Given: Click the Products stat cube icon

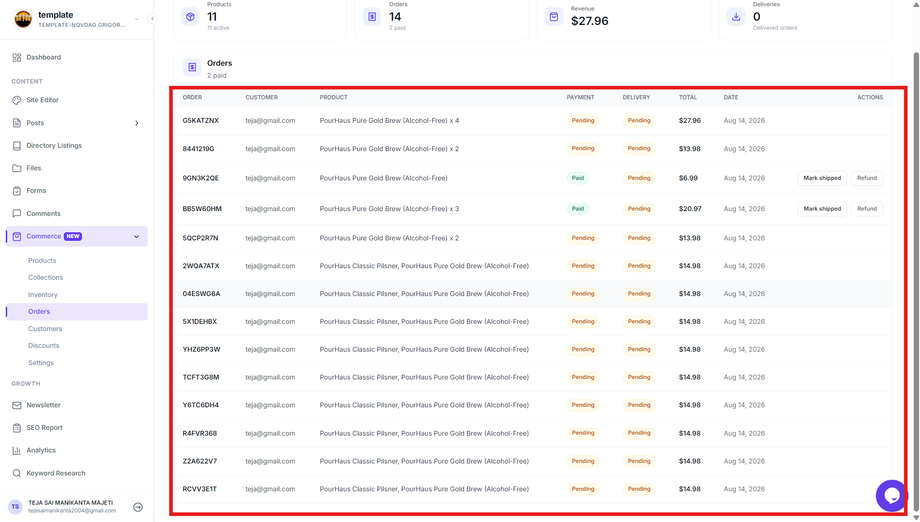Looking at the screenshot, I should [x=190, y=17].
